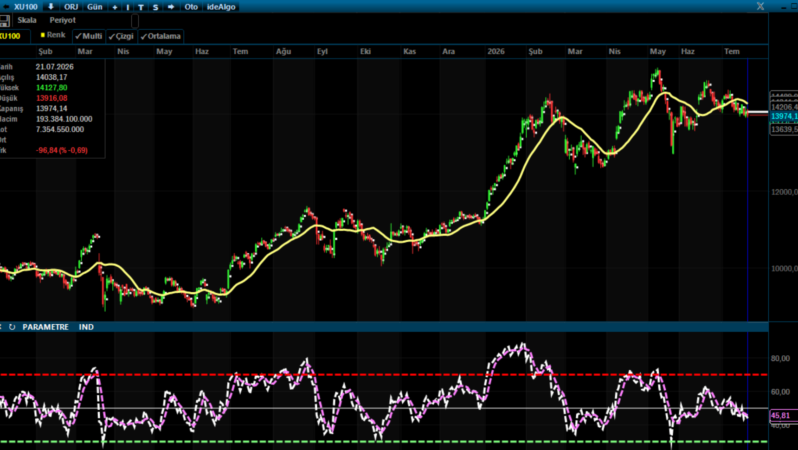This screenshot has height=450, width=798.
Task: Click the right arrow icon before Oto
Action: (171, 7)
